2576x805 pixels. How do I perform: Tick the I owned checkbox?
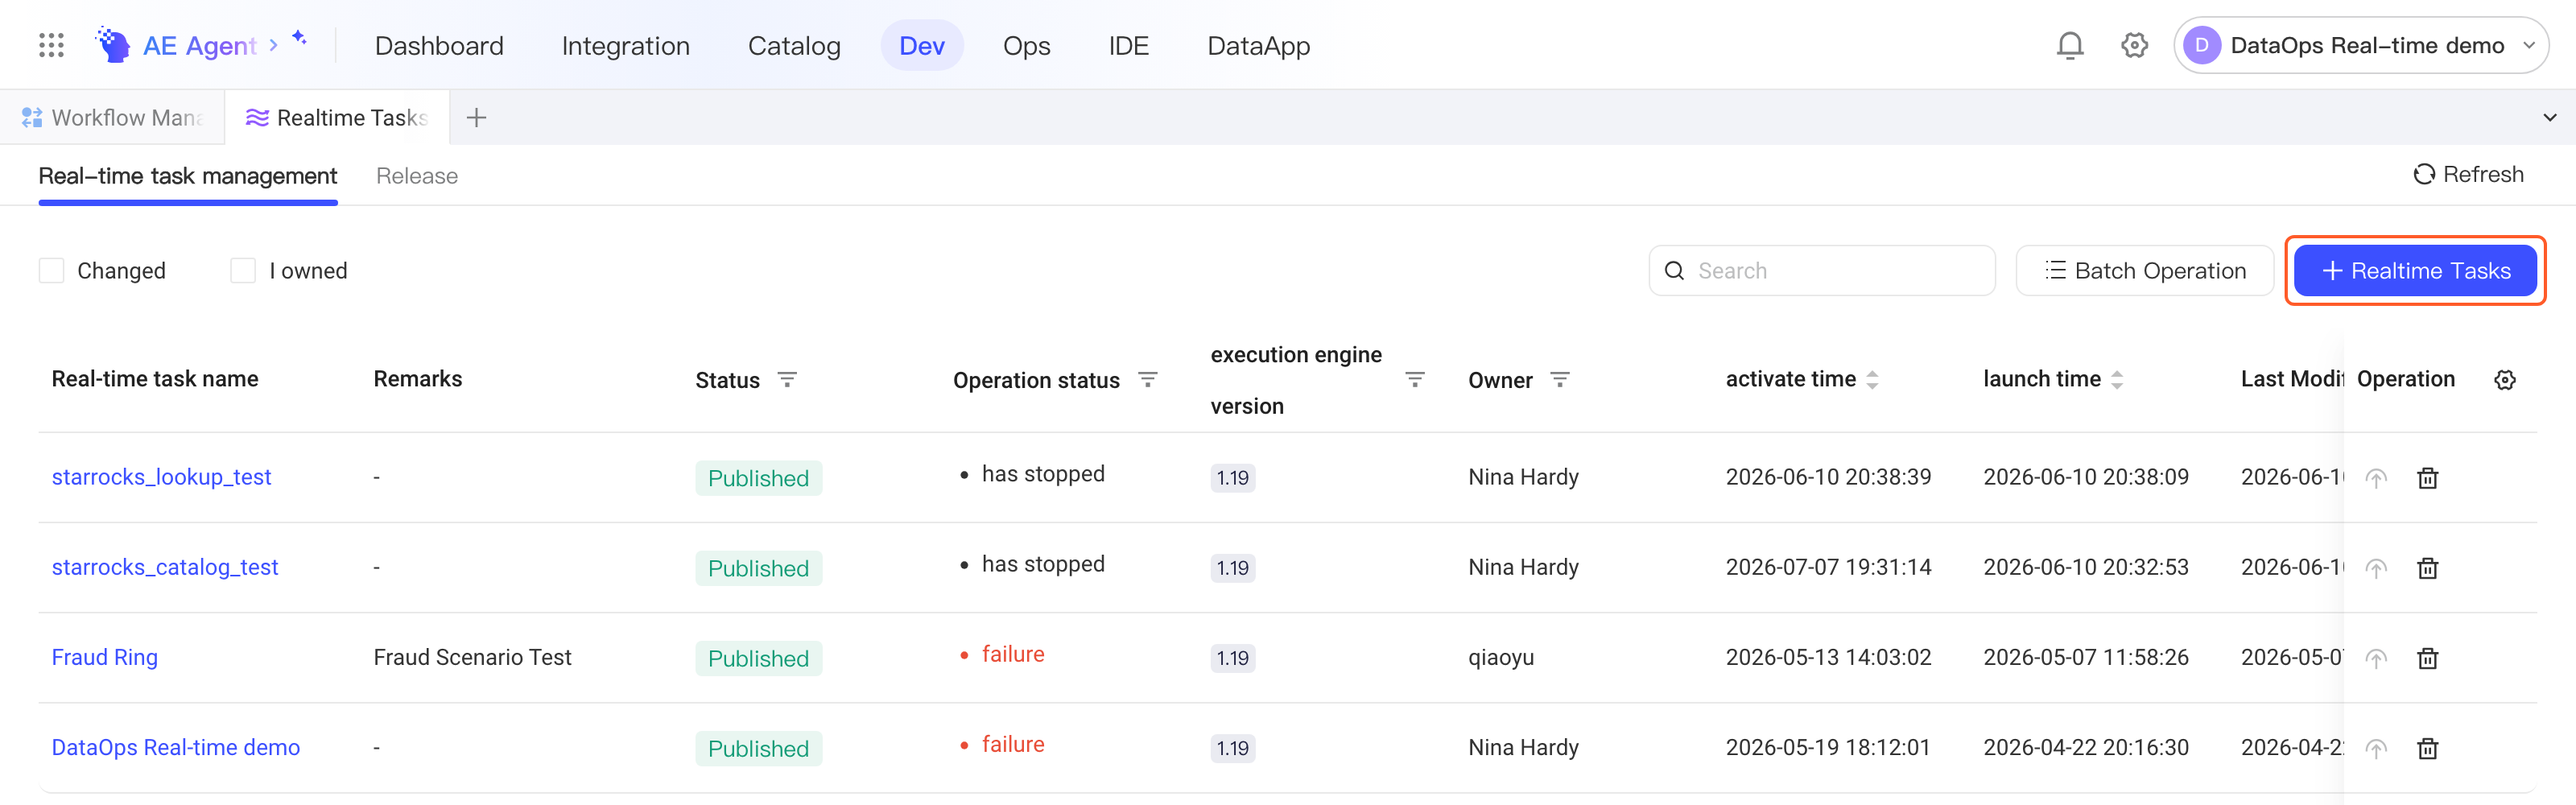pos(243,271)
